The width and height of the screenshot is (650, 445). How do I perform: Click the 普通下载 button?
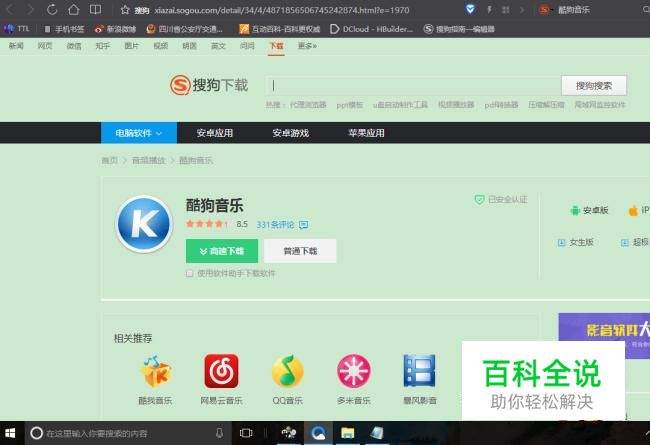[x=300, y=251]
